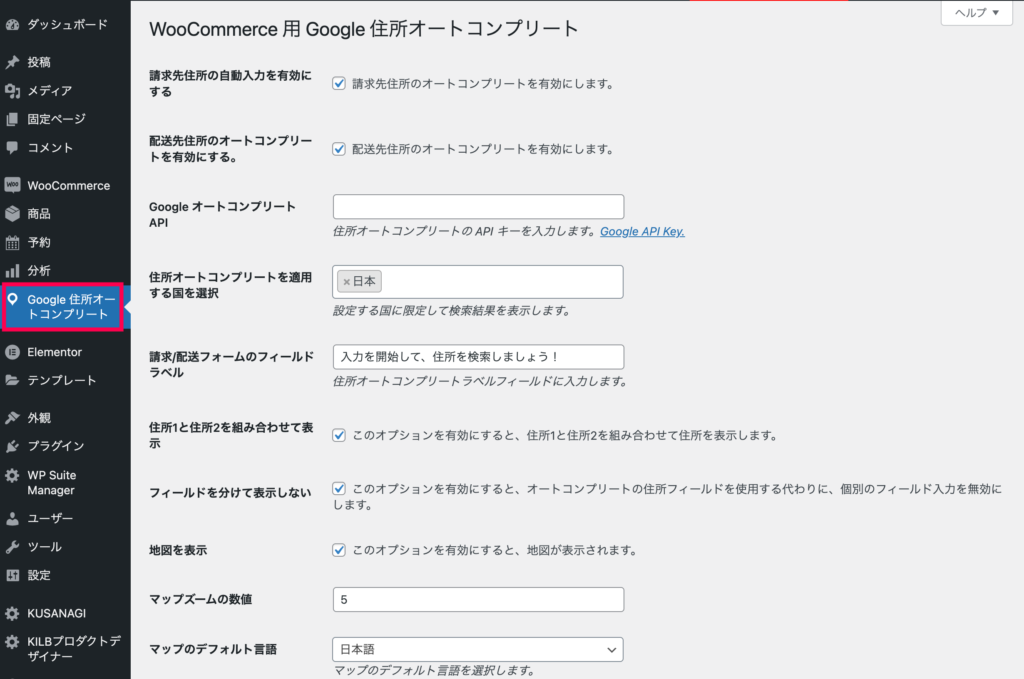Open the マップのデフォルト言語 dropdown

pyautogui.click(x=478, y=650)
